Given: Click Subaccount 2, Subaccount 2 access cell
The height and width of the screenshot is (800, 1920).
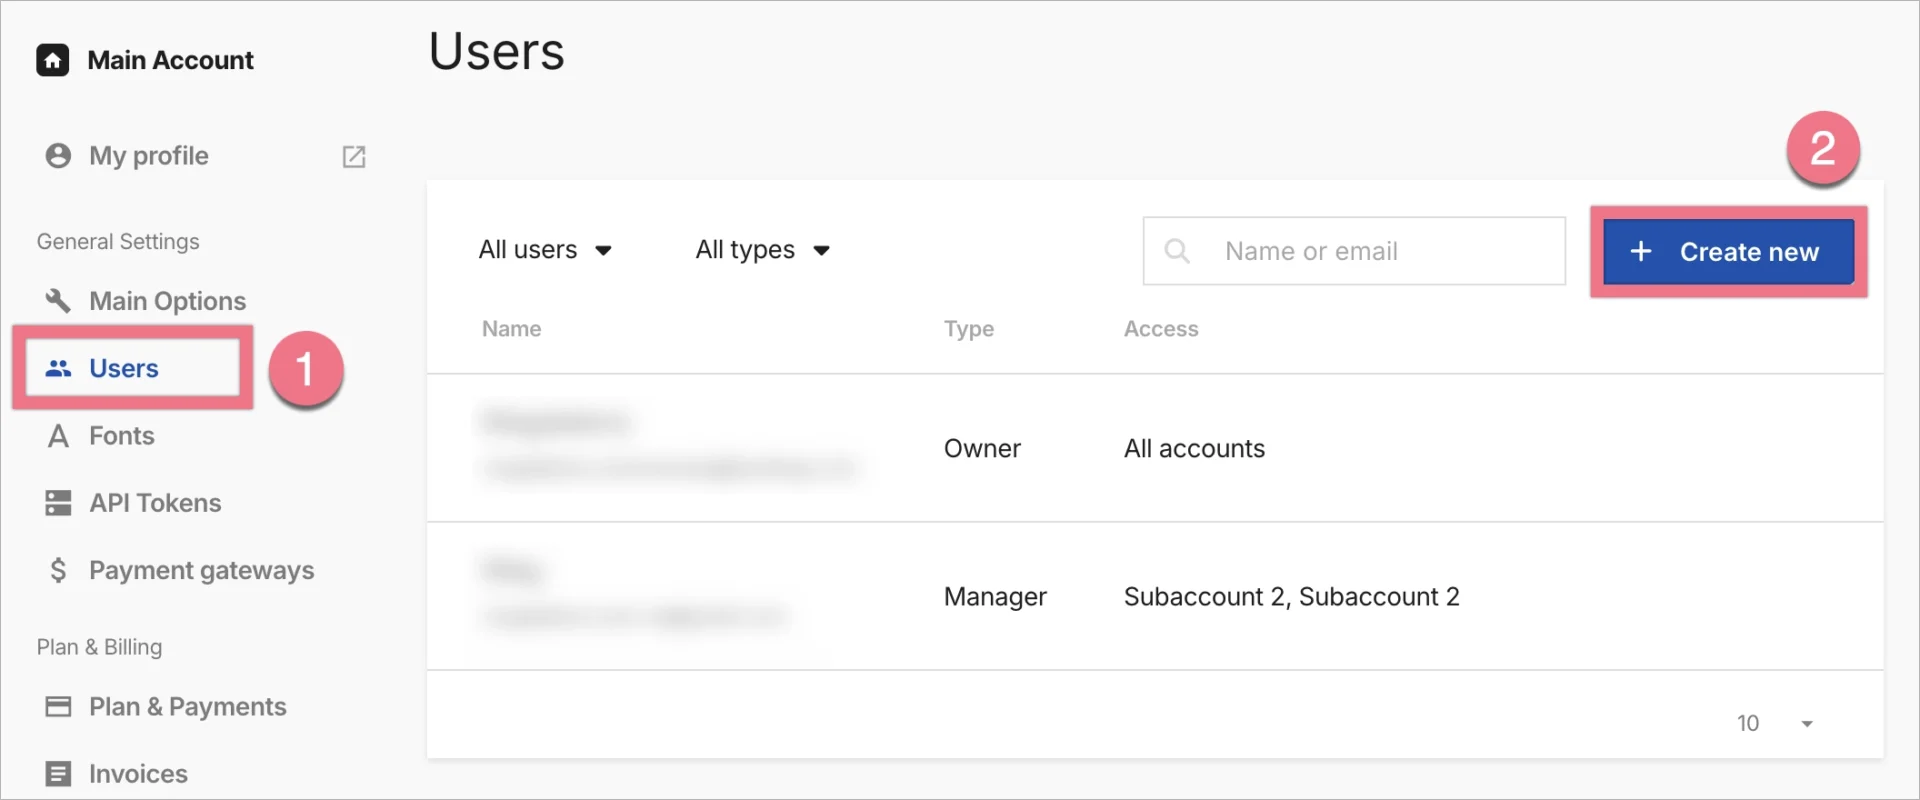Looking at the screenshot, I should click(x=1291, y=597).
